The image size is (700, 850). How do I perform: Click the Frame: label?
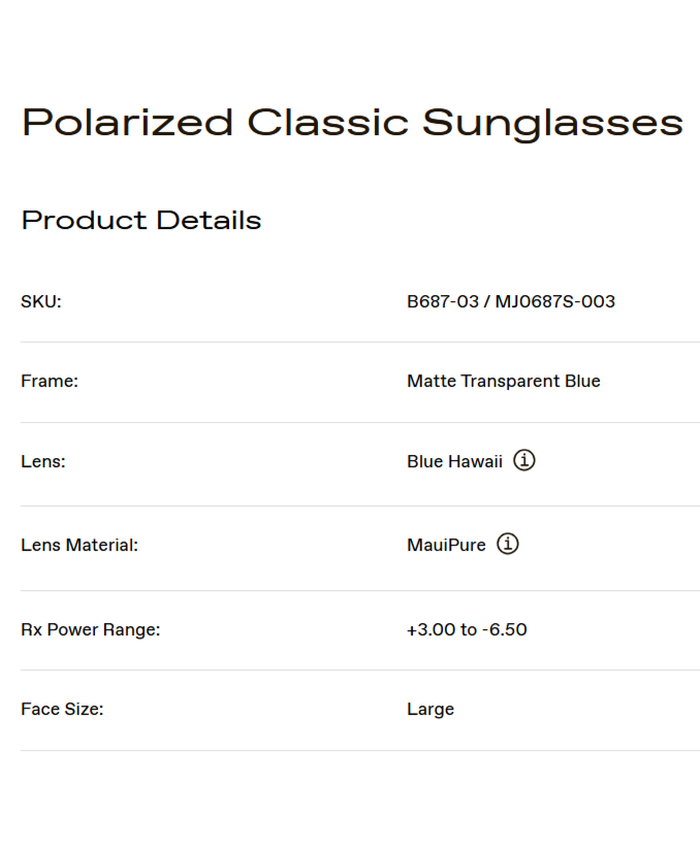tap(49, 381)
